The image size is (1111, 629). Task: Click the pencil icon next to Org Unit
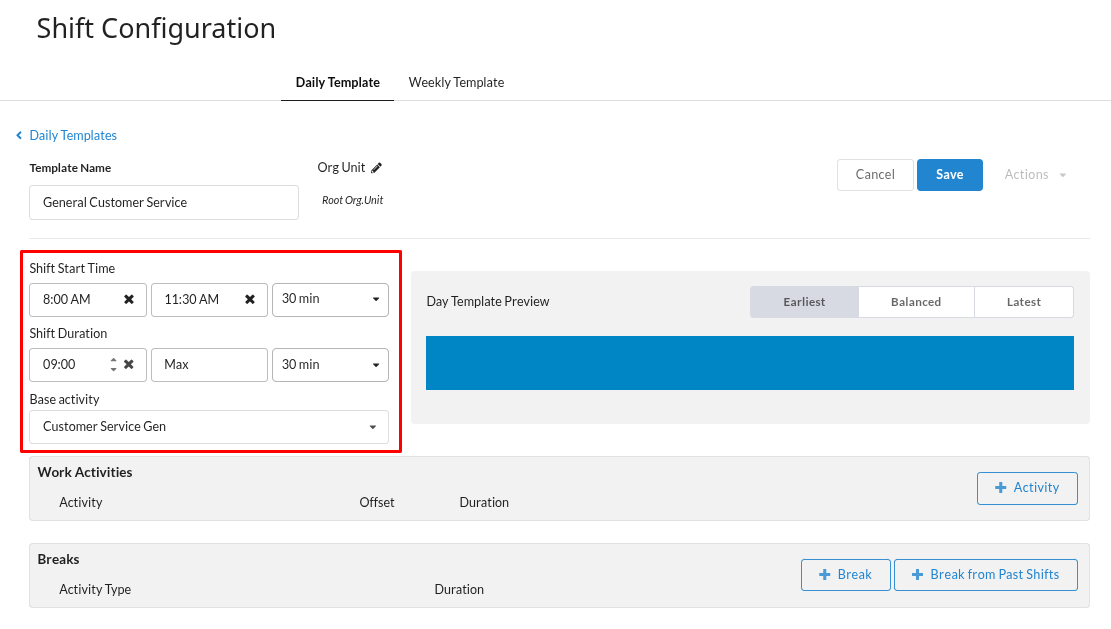click(x=377, y=168)
